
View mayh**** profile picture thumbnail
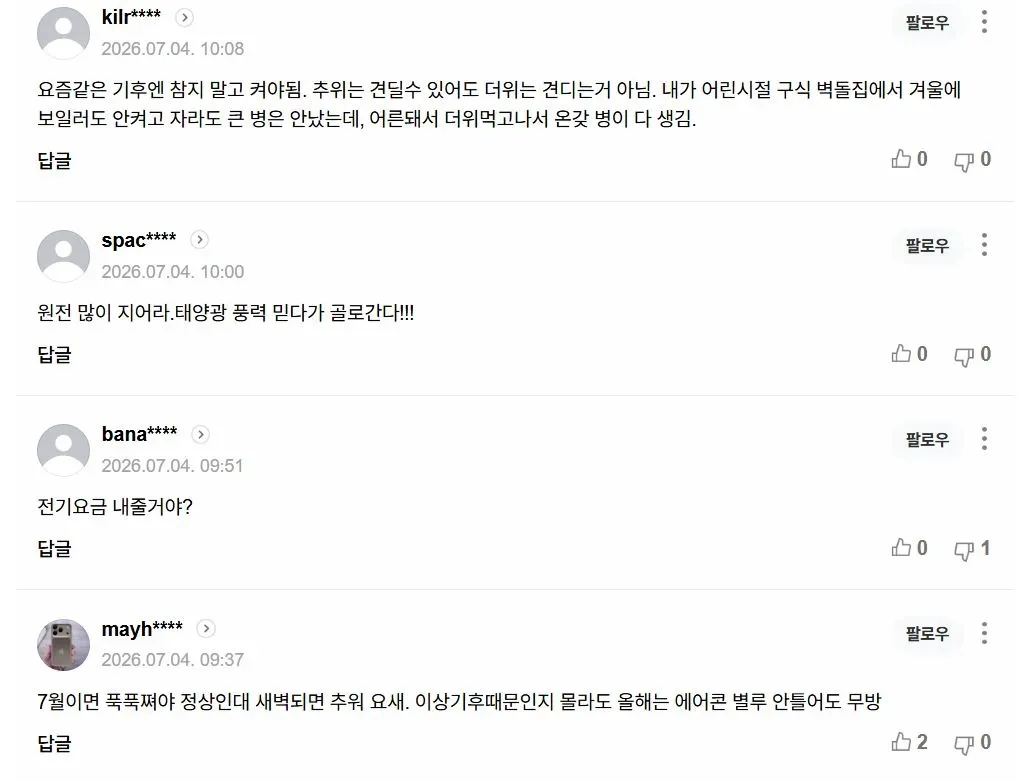pos(63,645)
